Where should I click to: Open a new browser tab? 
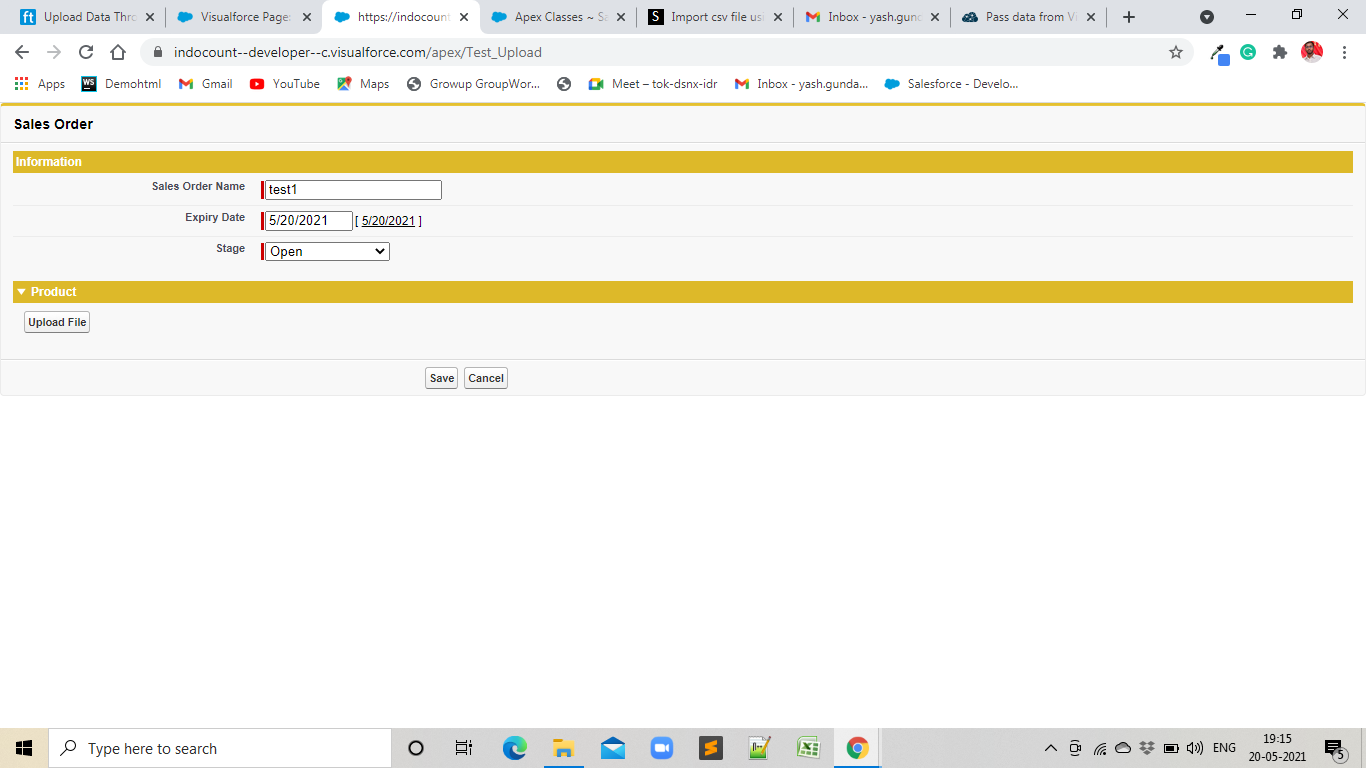[x=1129, y=17]
